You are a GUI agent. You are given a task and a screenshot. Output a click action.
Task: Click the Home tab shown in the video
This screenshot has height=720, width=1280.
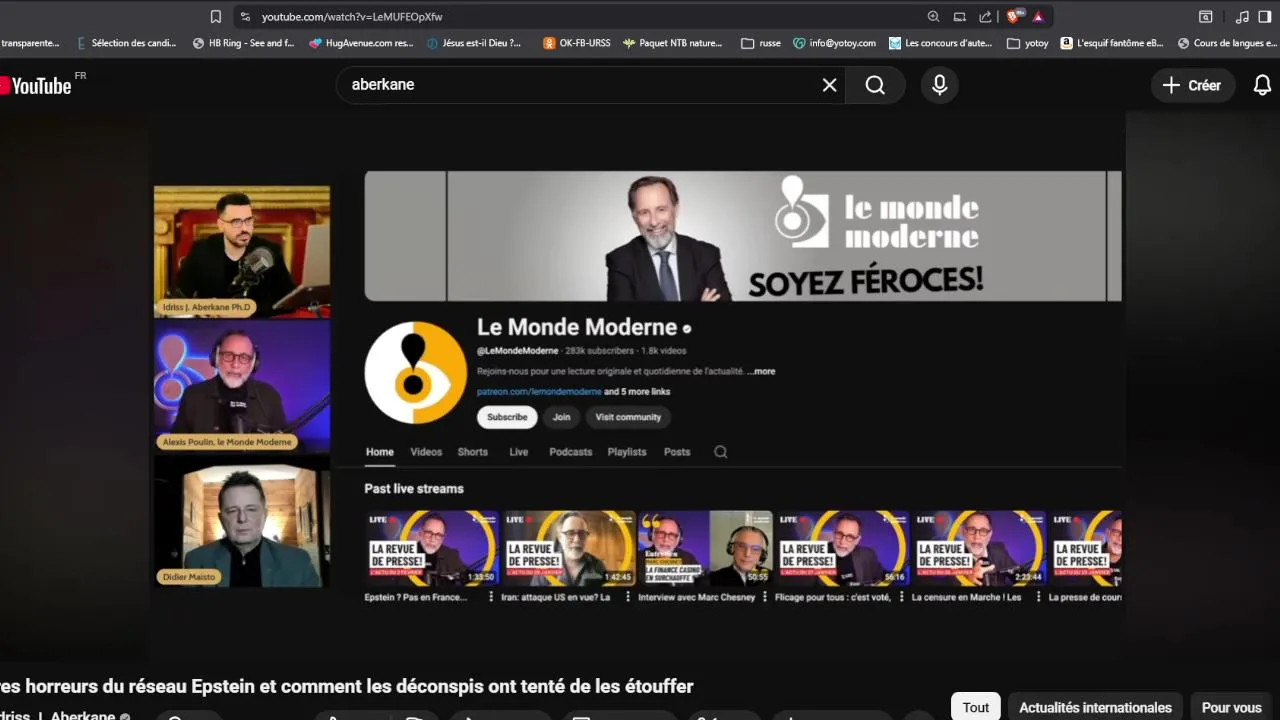379,452
